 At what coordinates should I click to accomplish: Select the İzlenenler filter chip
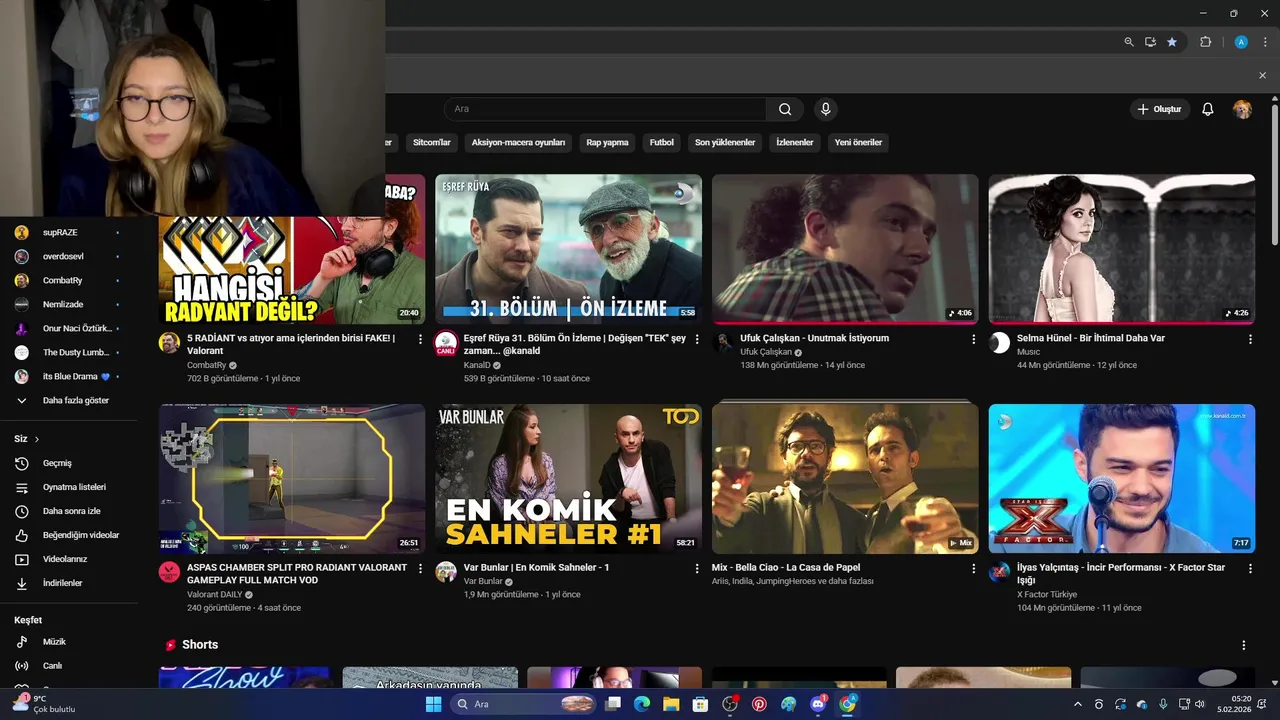[x=795, y=142]
